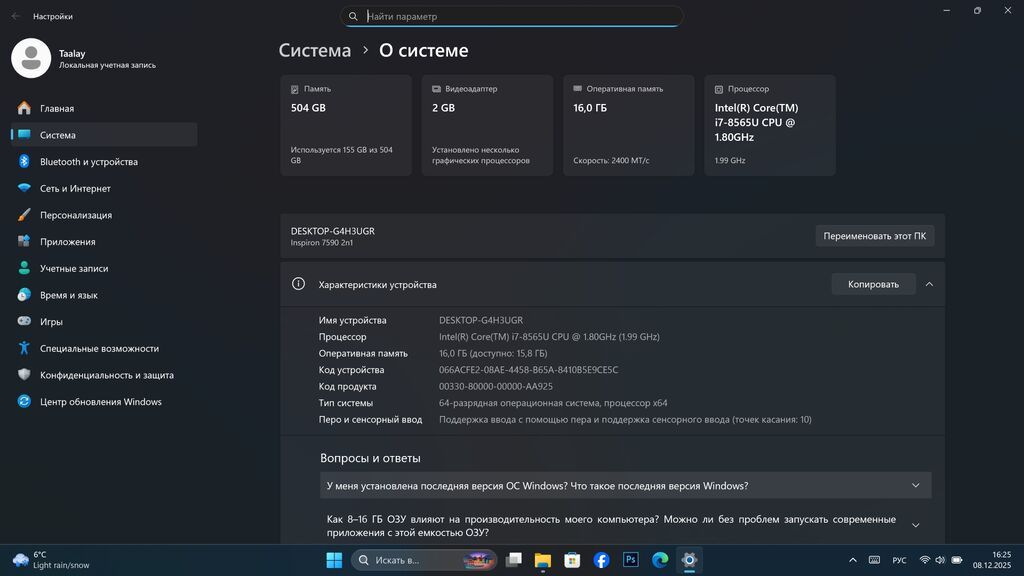Image resolution: width=1024 pixels, height=576 pixels.
Task: Expand the question about последняя версия Windows
Action: click(x=626, y=486)
